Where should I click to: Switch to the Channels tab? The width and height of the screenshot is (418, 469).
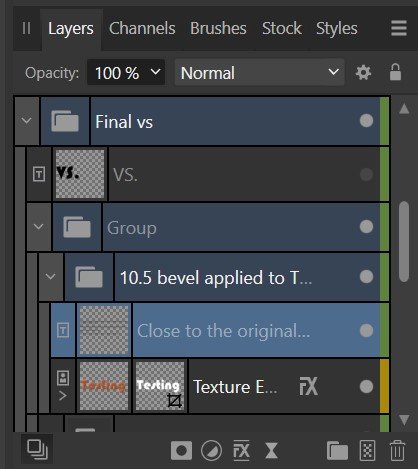[142, 28]
